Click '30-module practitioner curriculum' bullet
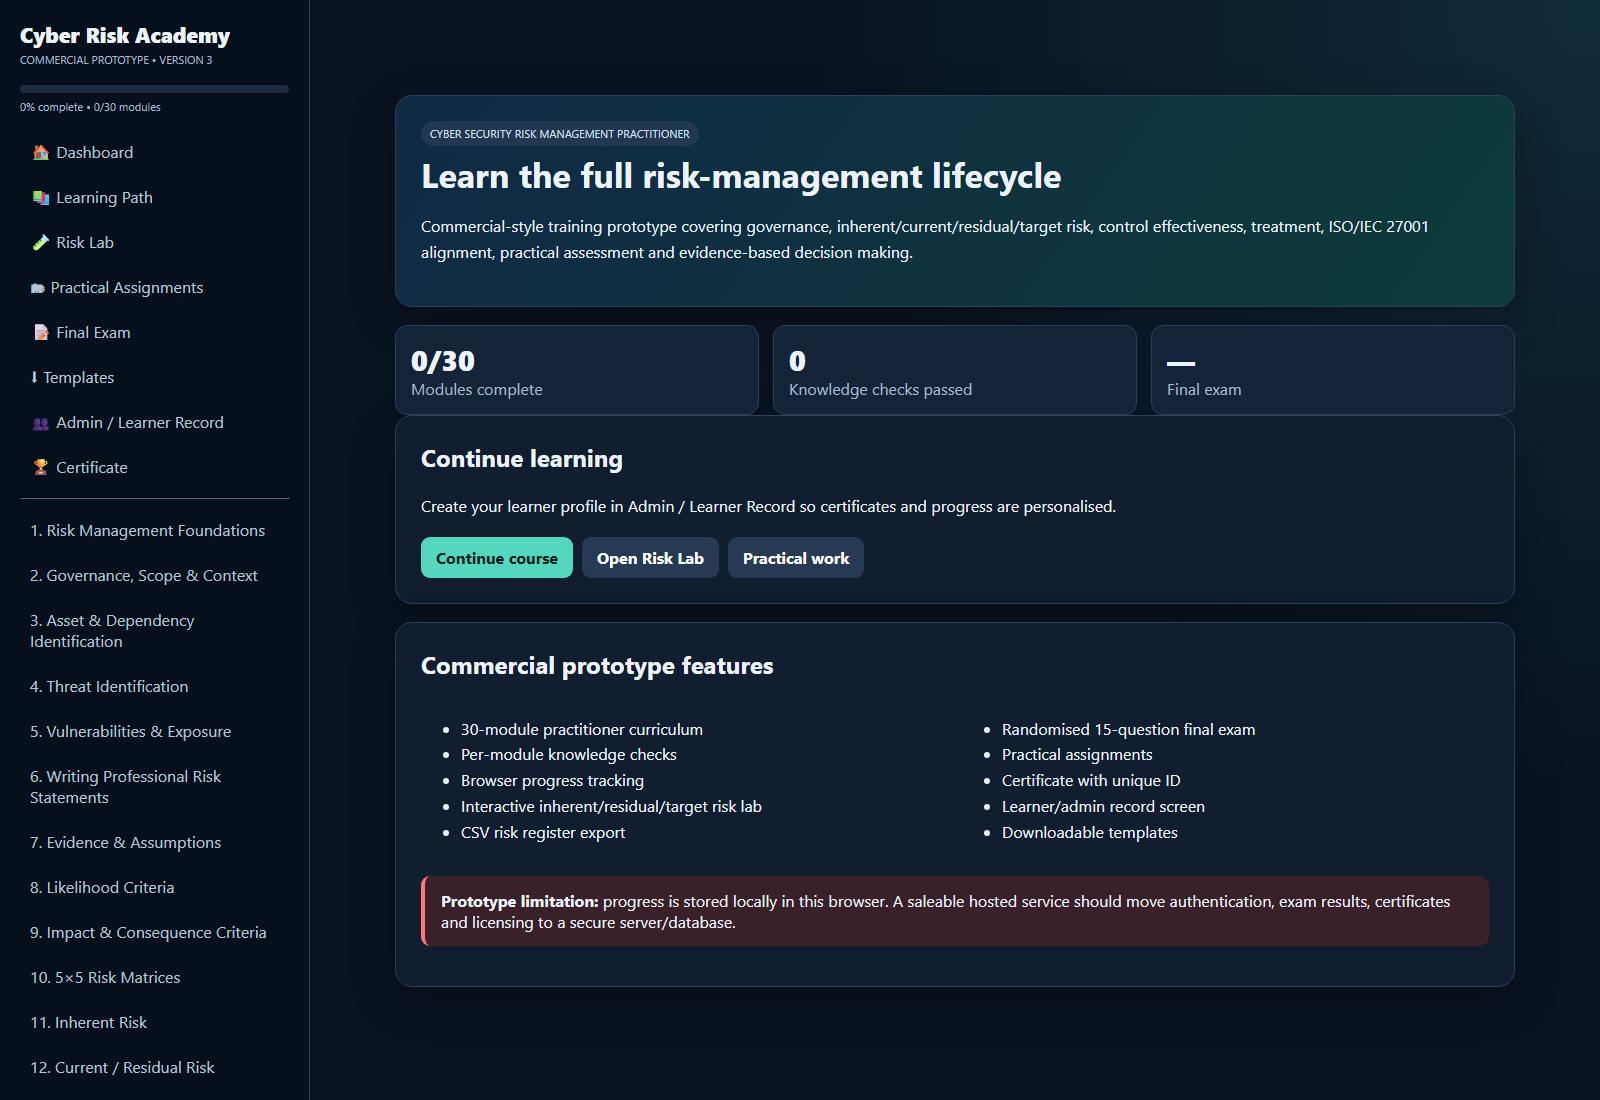1600x1100 pixels. tap(582, 730)
